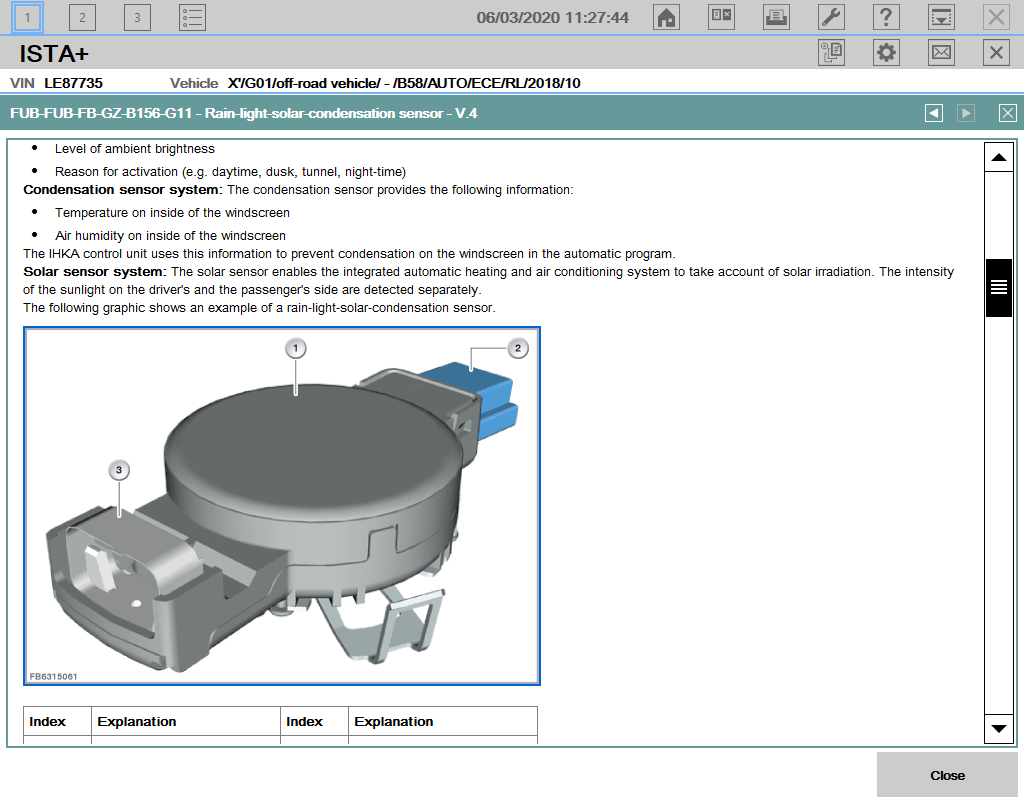The image size is (1024, 800).
Task: Open the operations list icon
Action: (x=192, y=17)
